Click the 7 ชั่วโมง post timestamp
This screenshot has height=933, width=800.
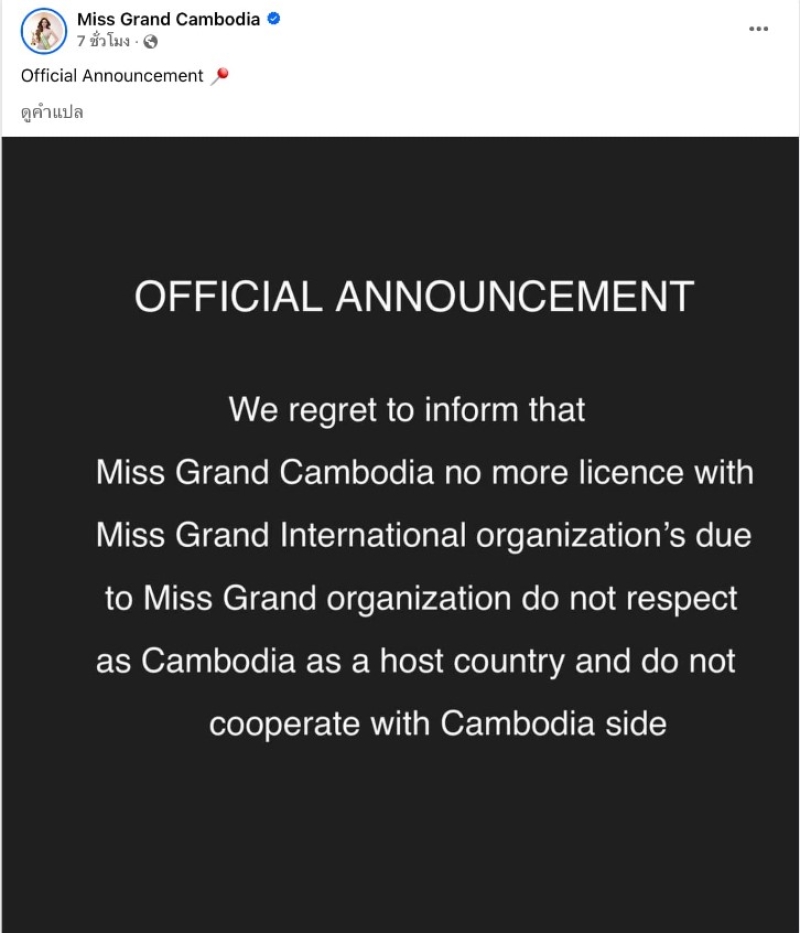(x=103, y=42)
